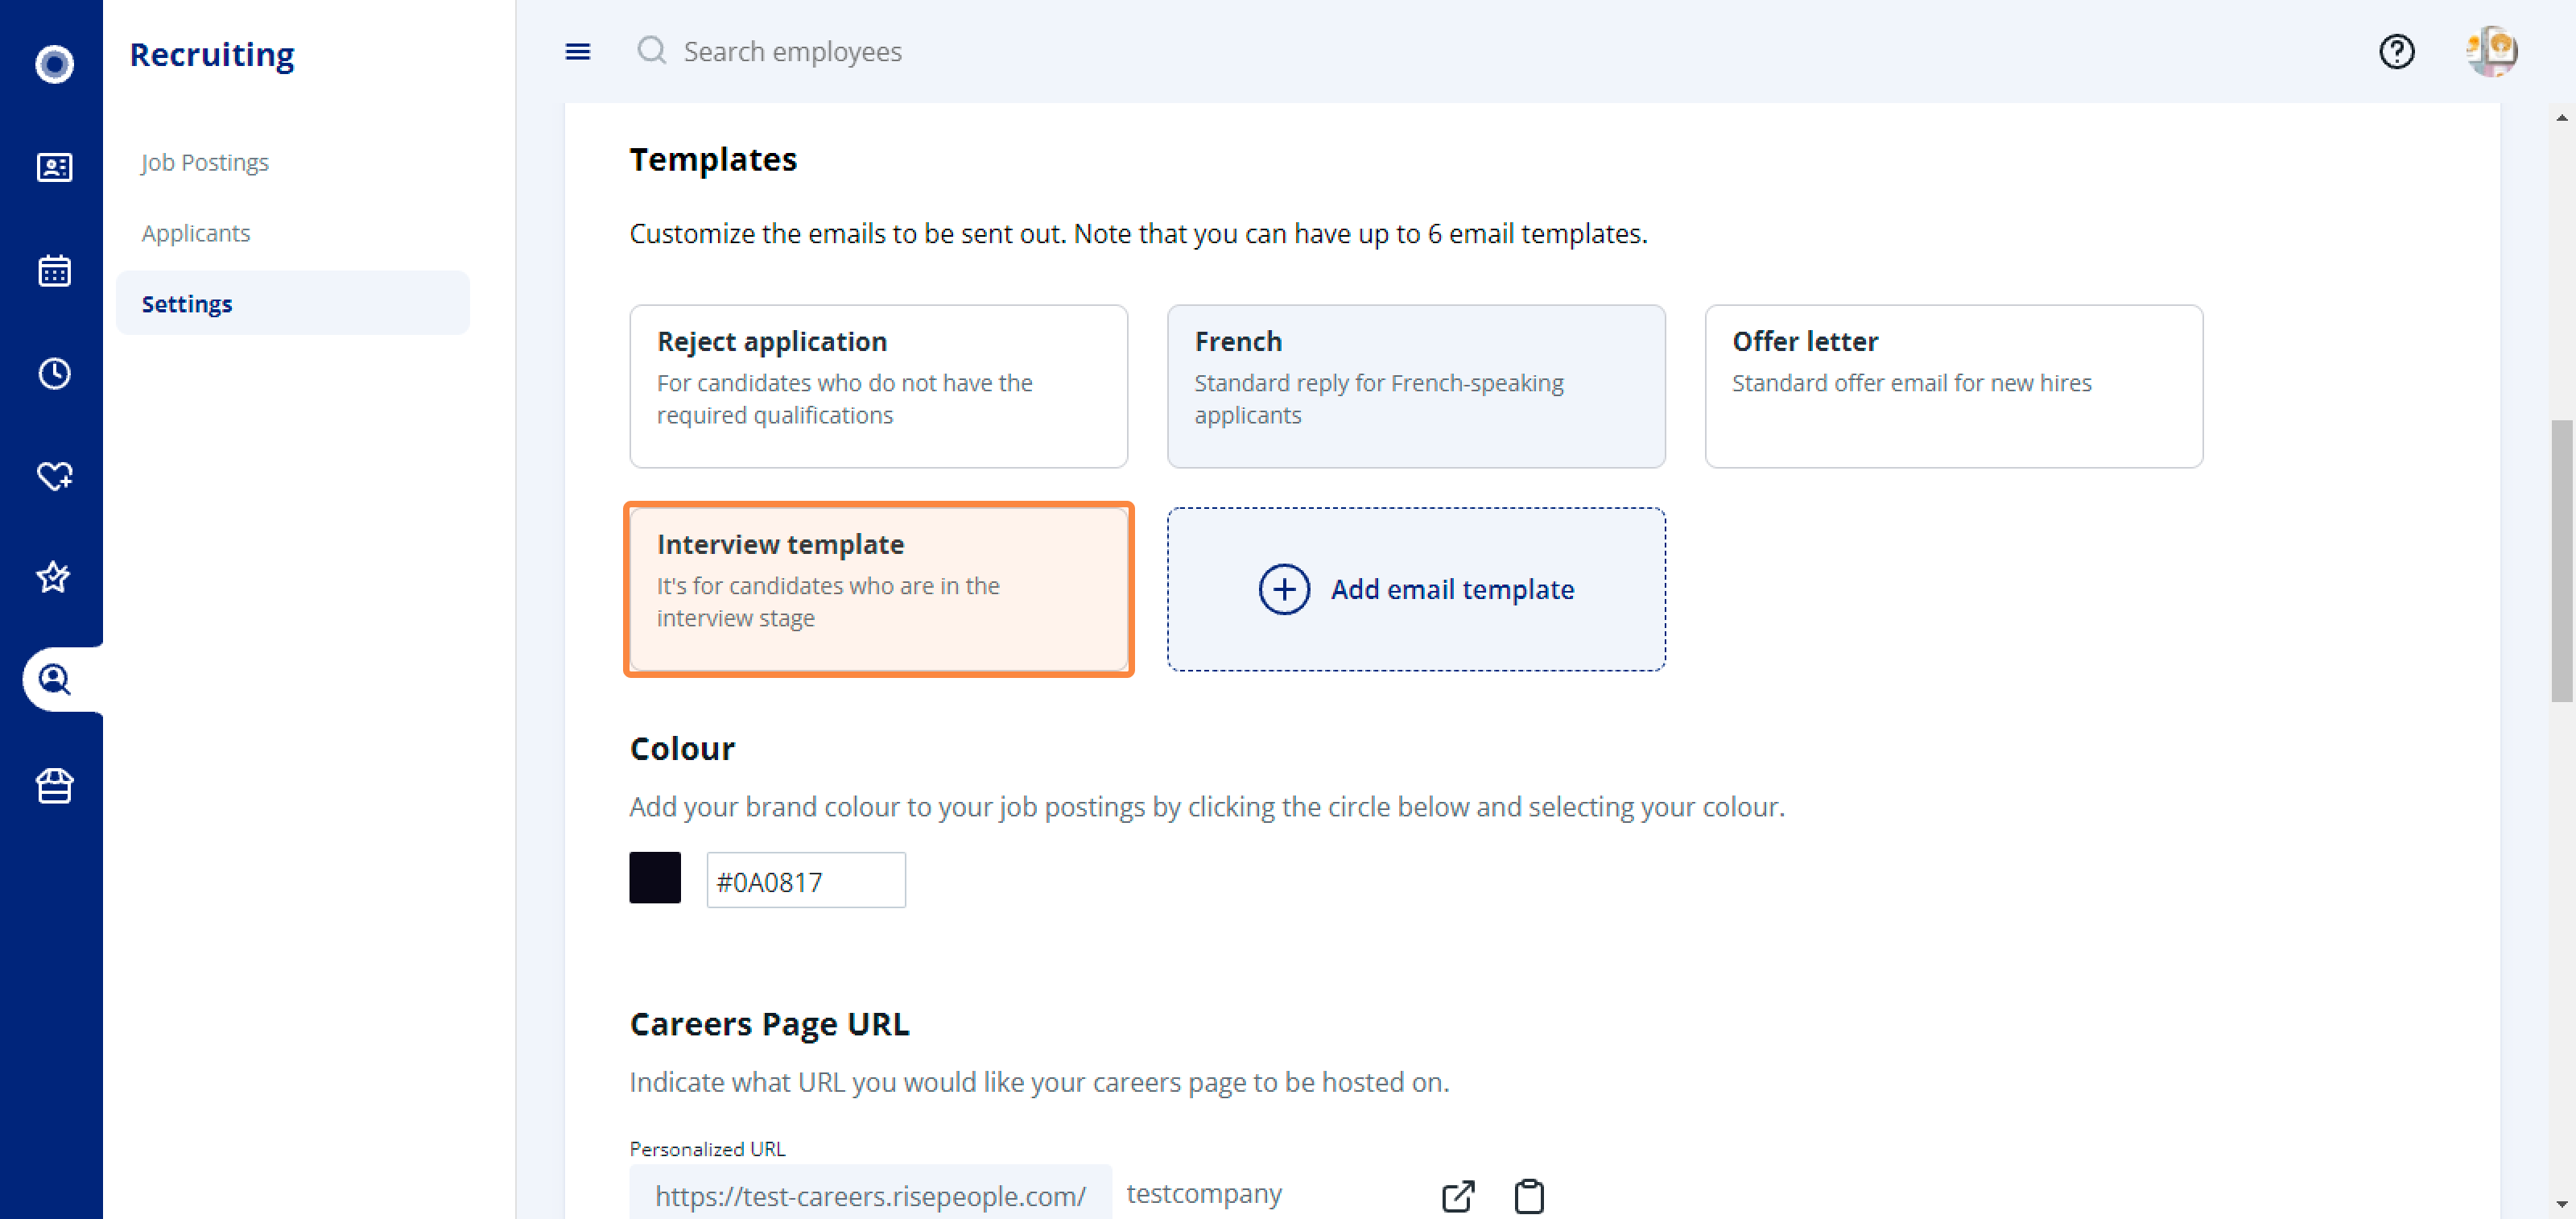Click the search magnifier icon
This screenshot has height=1219, width=2576.
(652, 50)
